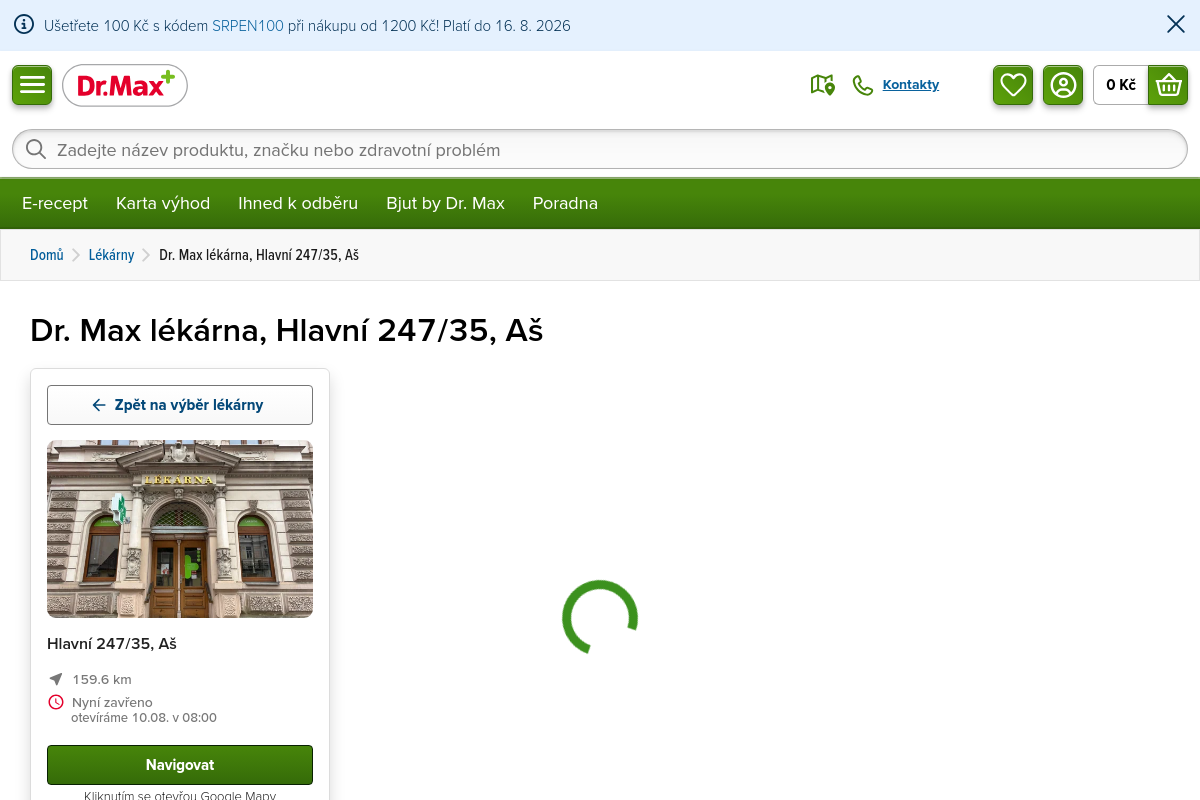The height and width of the screenshot is (800, 1200).
Task: Open the hamburger main menu
Action: coord(32,85)
